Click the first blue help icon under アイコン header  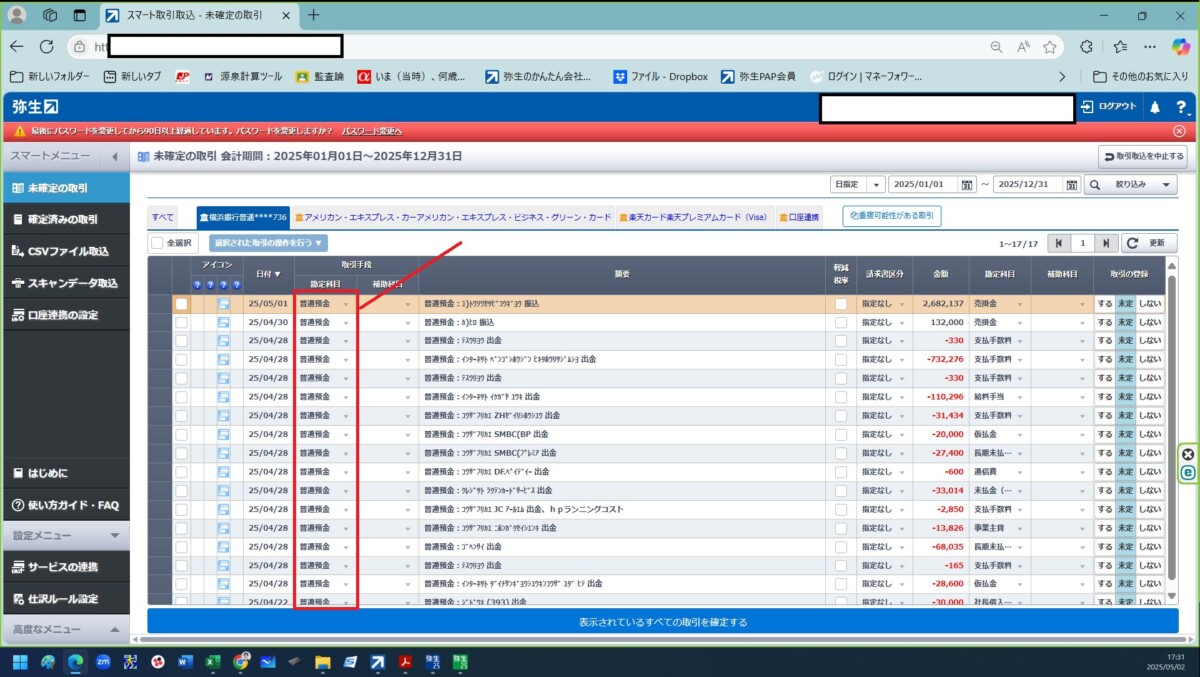[x=197, y=285]
